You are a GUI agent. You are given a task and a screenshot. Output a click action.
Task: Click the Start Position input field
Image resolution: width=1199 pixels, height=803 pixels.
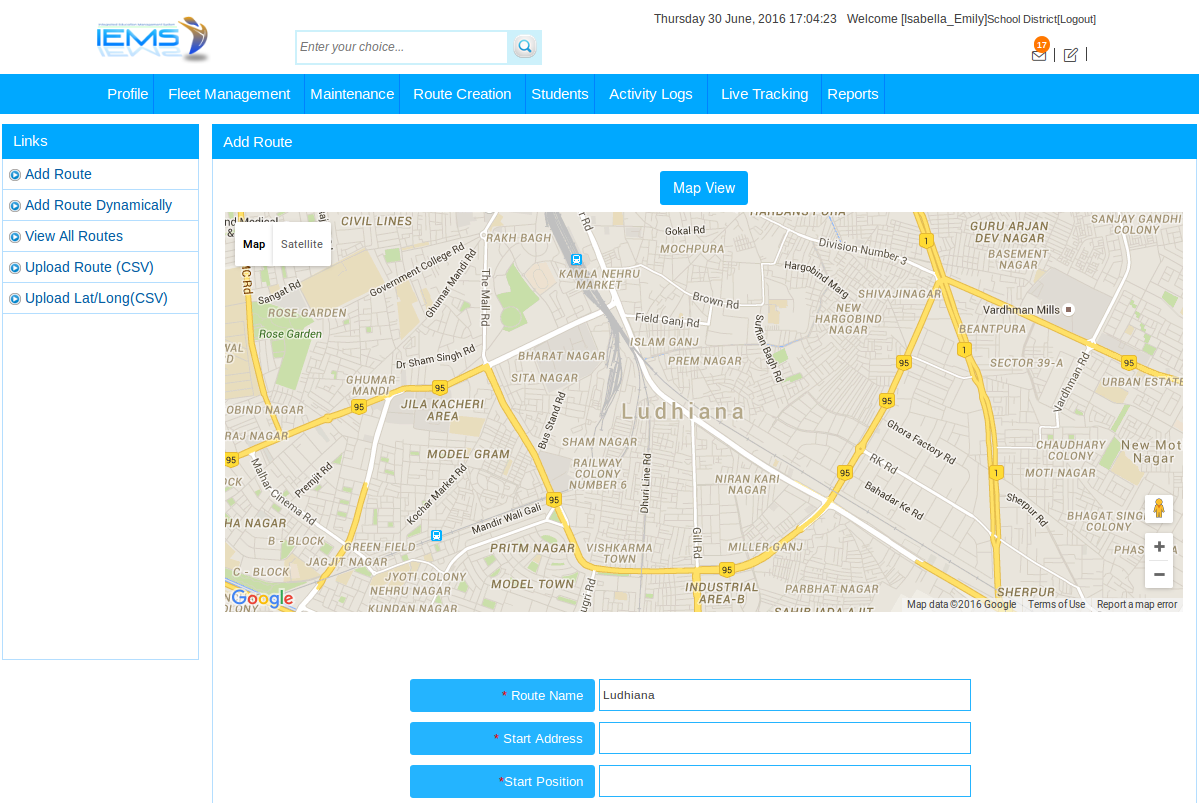785,782
